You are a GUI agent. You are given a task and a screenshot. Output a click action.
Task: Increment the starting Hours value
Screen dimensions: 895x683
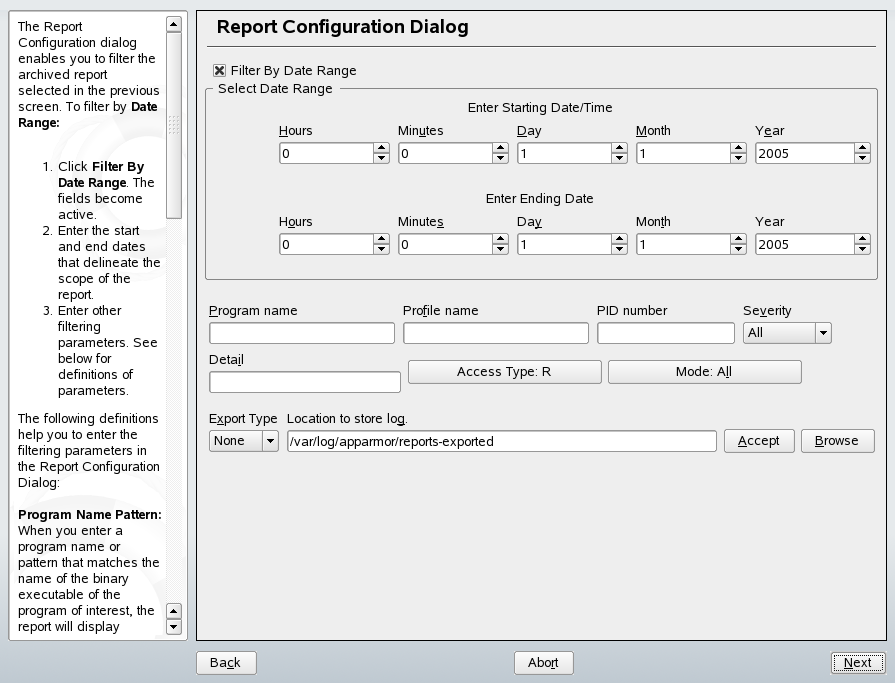(x=380, y=148)
